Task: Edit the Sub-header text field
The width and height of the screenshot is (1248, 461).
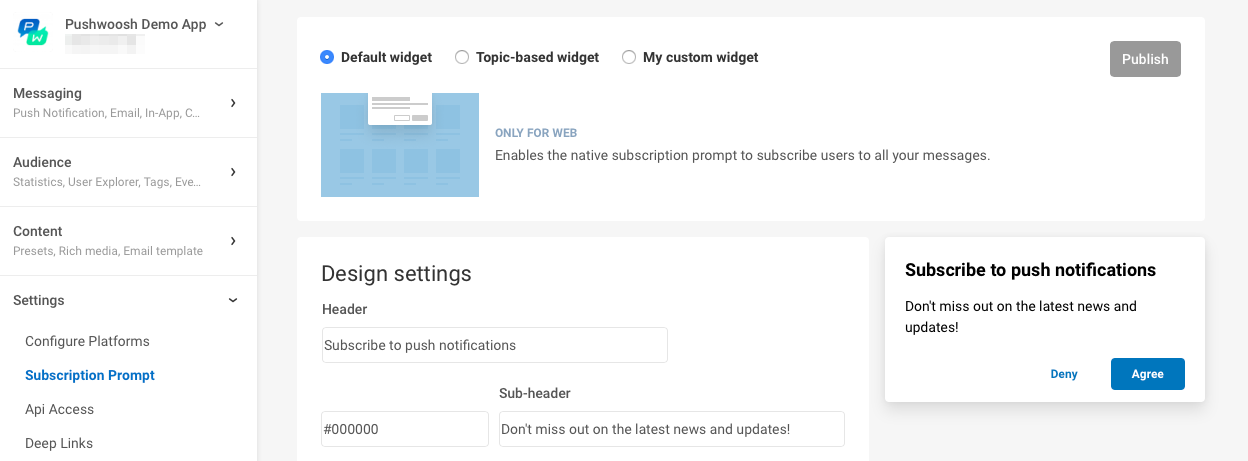Action: coord(672,429)
